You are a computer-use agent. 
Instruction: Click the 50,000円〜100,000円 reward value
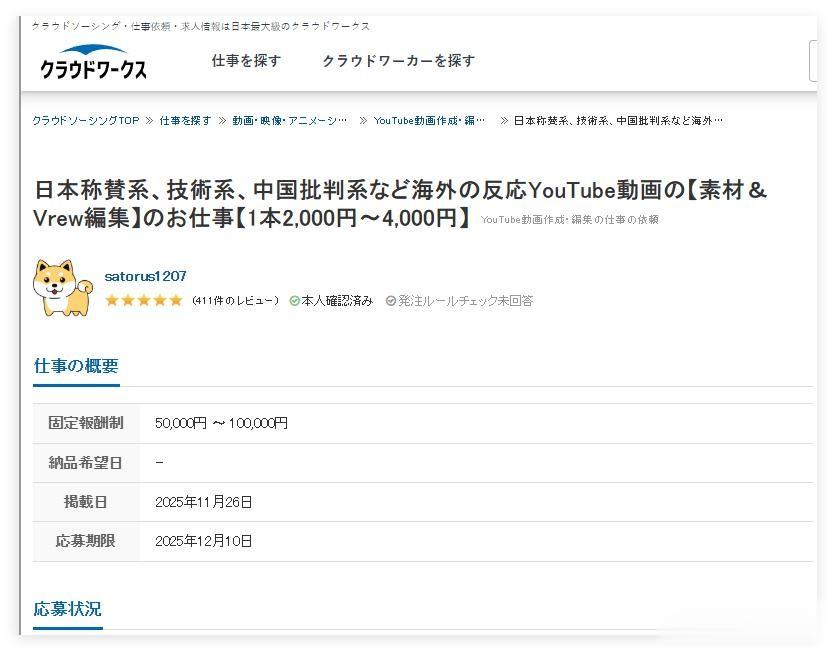pos(221,423)
